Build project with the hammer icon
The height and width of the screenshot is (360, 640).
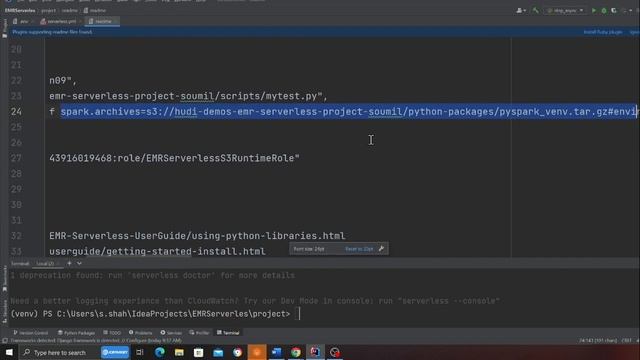[536, 11]
